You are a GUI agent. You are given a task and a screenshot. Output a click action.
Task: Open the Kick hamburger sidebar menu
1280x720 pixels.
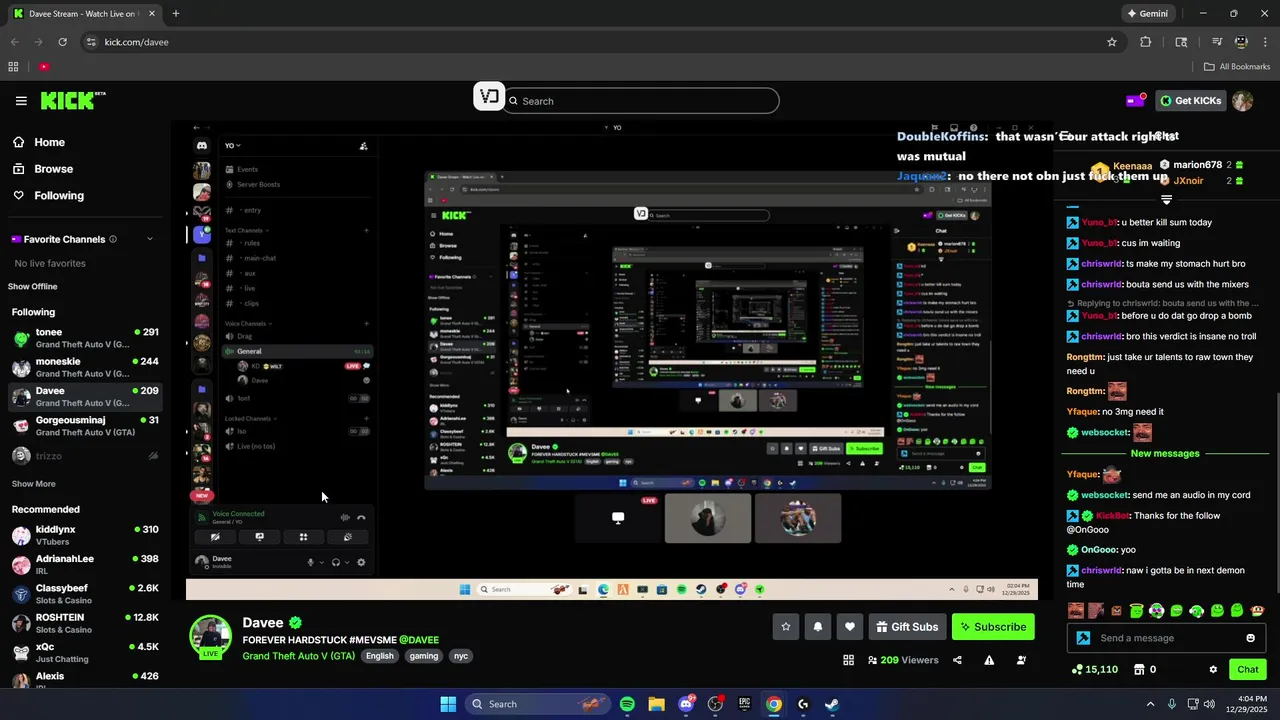click(21, 101)
